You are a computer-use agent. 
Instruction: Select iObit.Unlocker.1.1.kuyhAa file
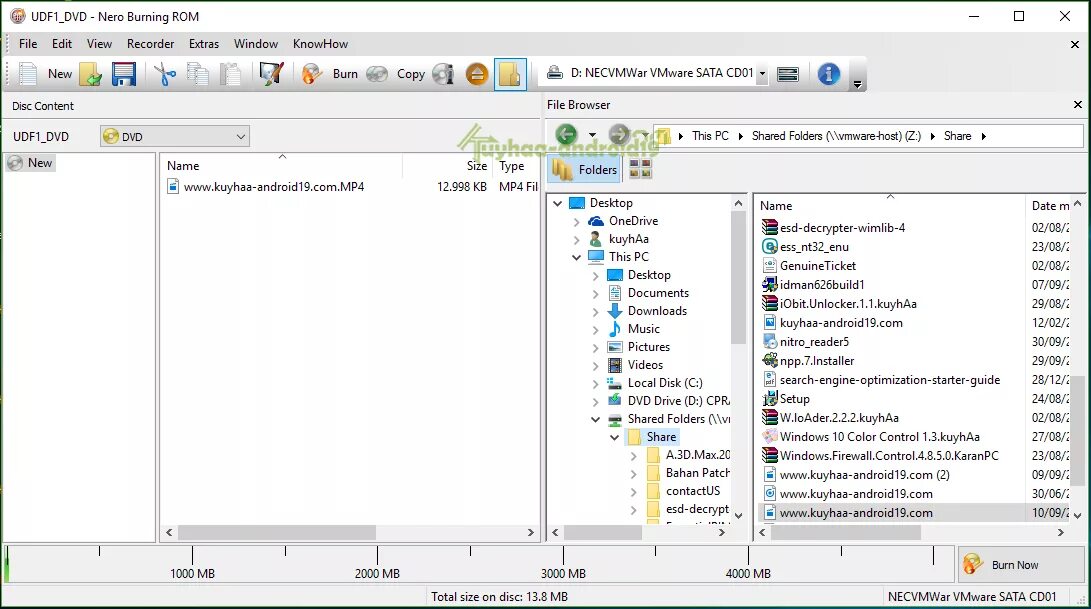click(847, 304)
